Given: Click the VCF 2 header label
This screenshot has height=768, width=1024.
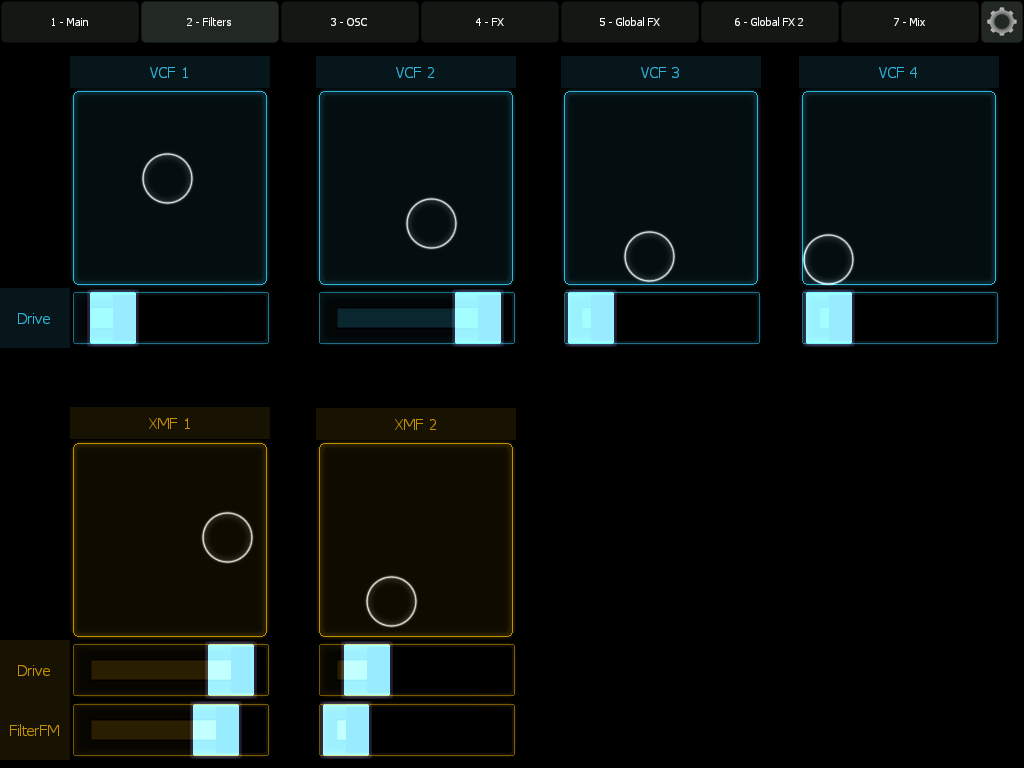Looking at the screenshot, I should pos(416,72).
